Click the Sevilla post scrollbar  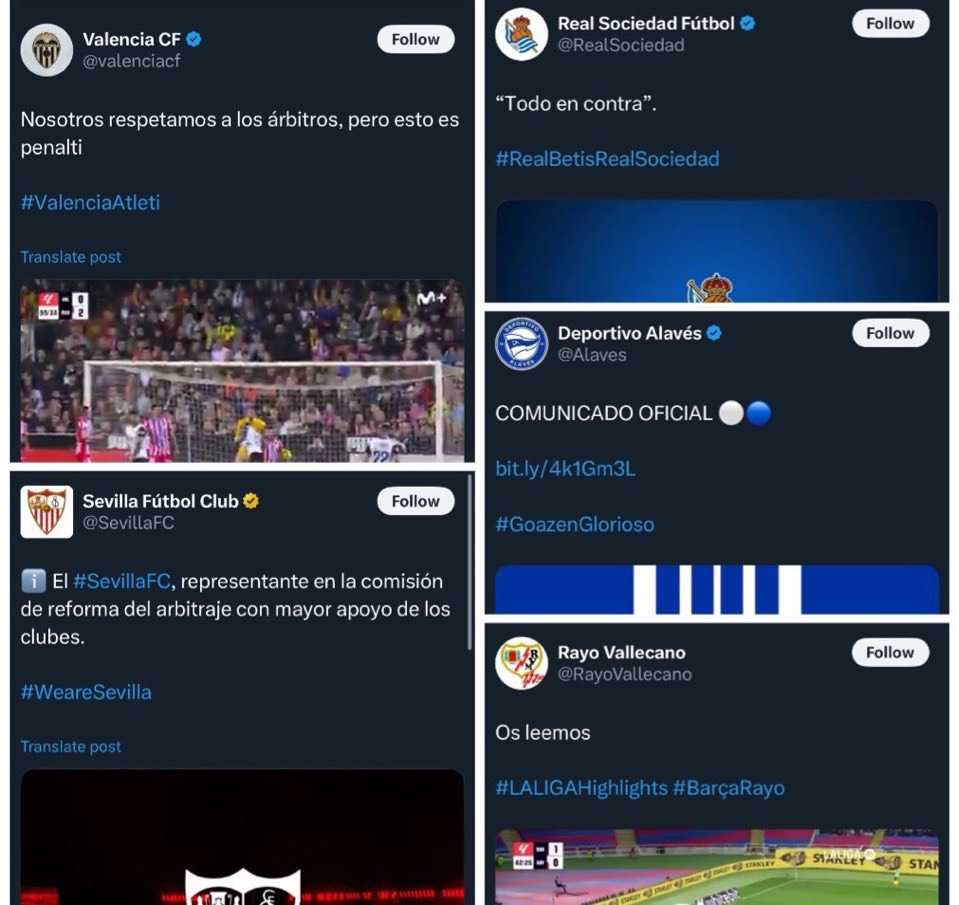(470, 563)
